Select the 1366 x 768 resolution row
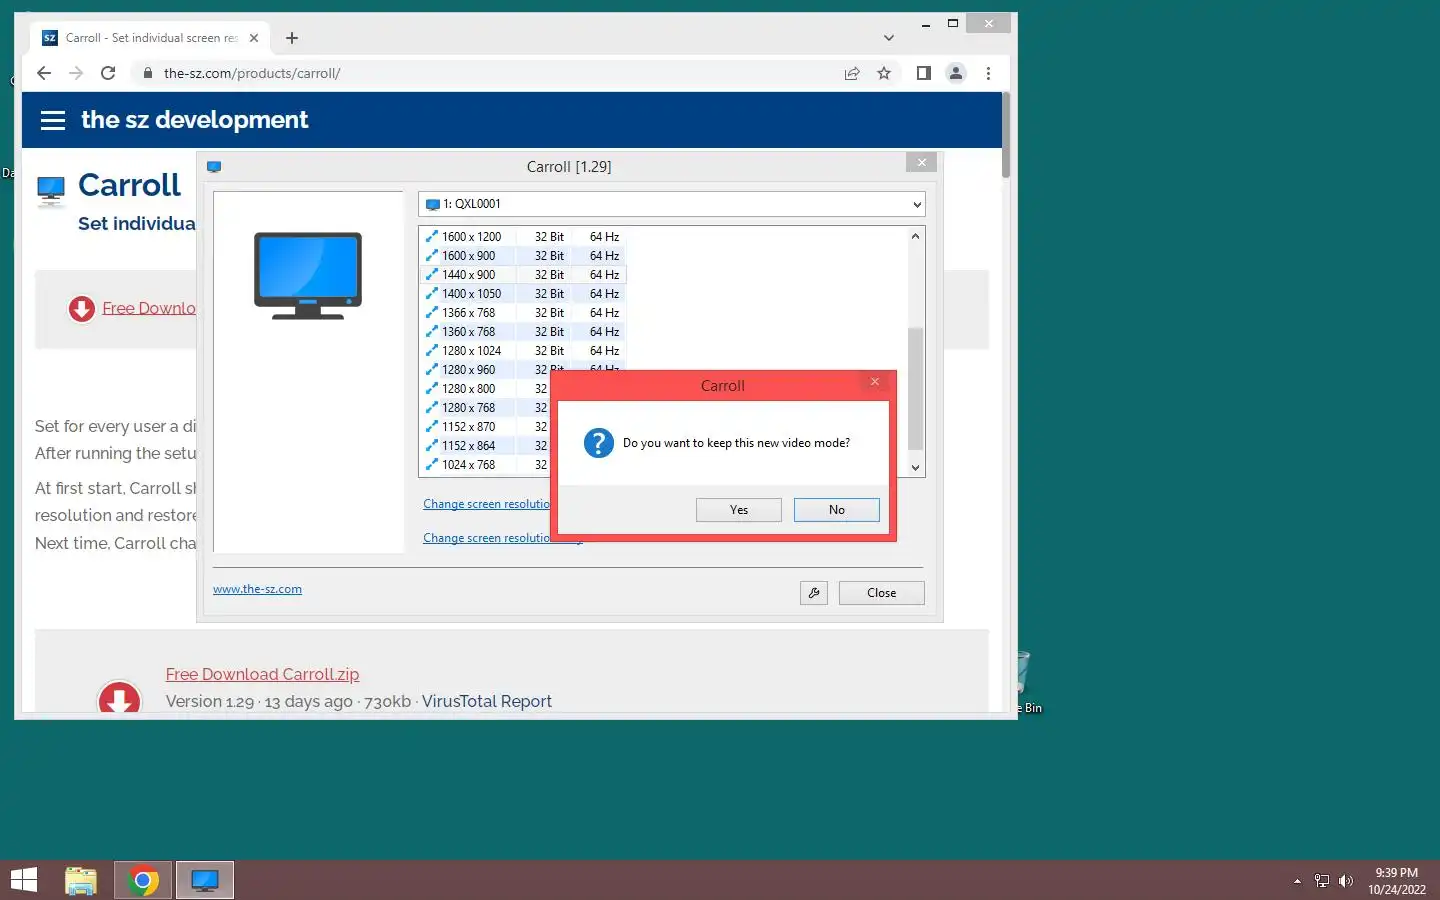This screenshot has height=900, width=1440. [x=522, y=313]
